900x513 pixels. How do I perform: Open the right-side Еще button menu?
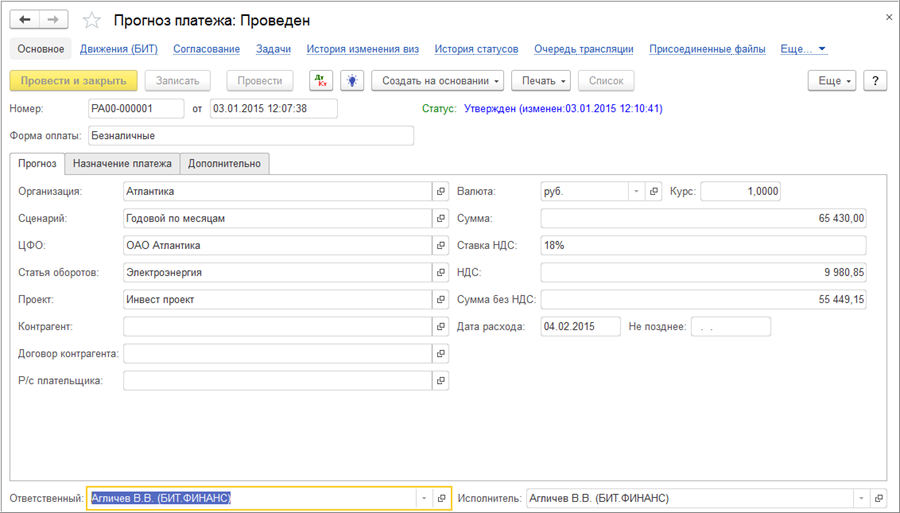834,81
